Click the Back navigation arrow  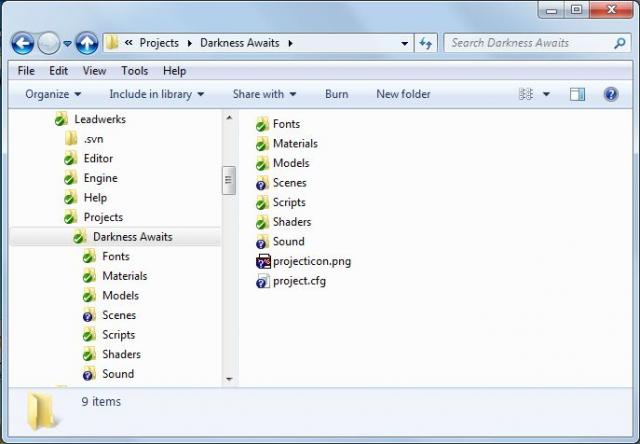(22, 43)
